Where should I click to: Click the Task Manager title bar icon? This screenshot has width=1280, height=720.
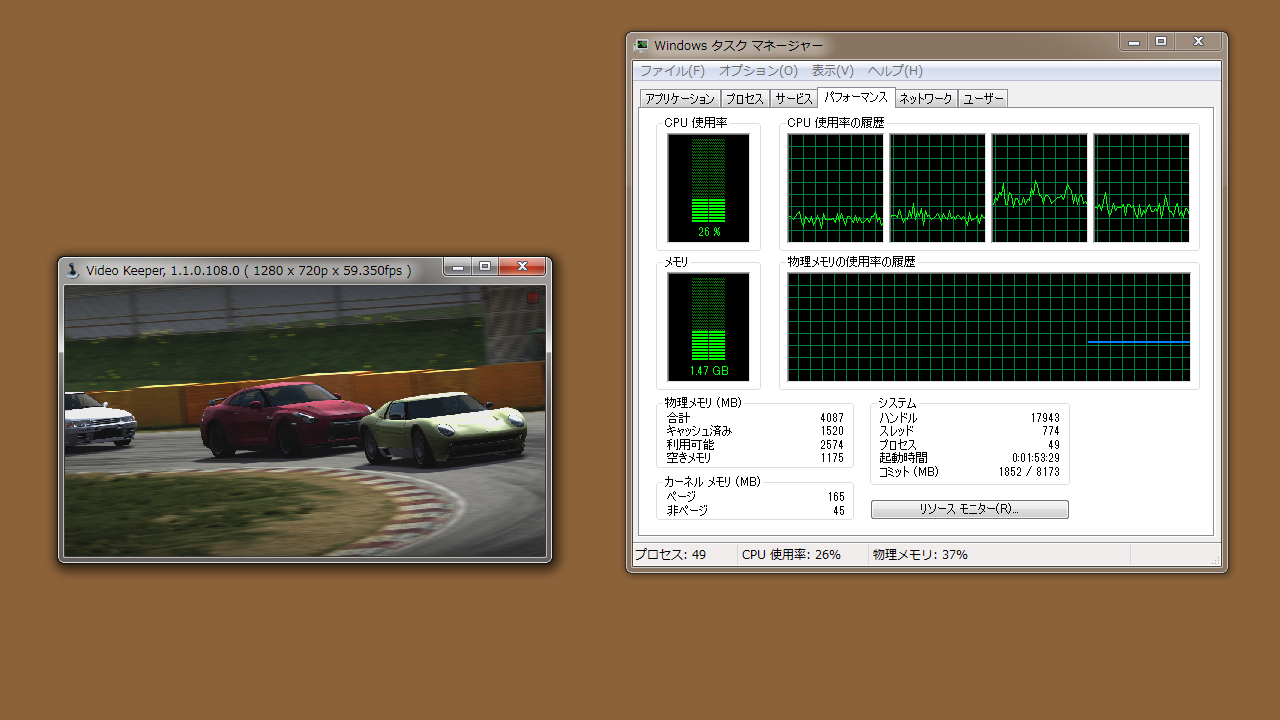coord(642,45)
